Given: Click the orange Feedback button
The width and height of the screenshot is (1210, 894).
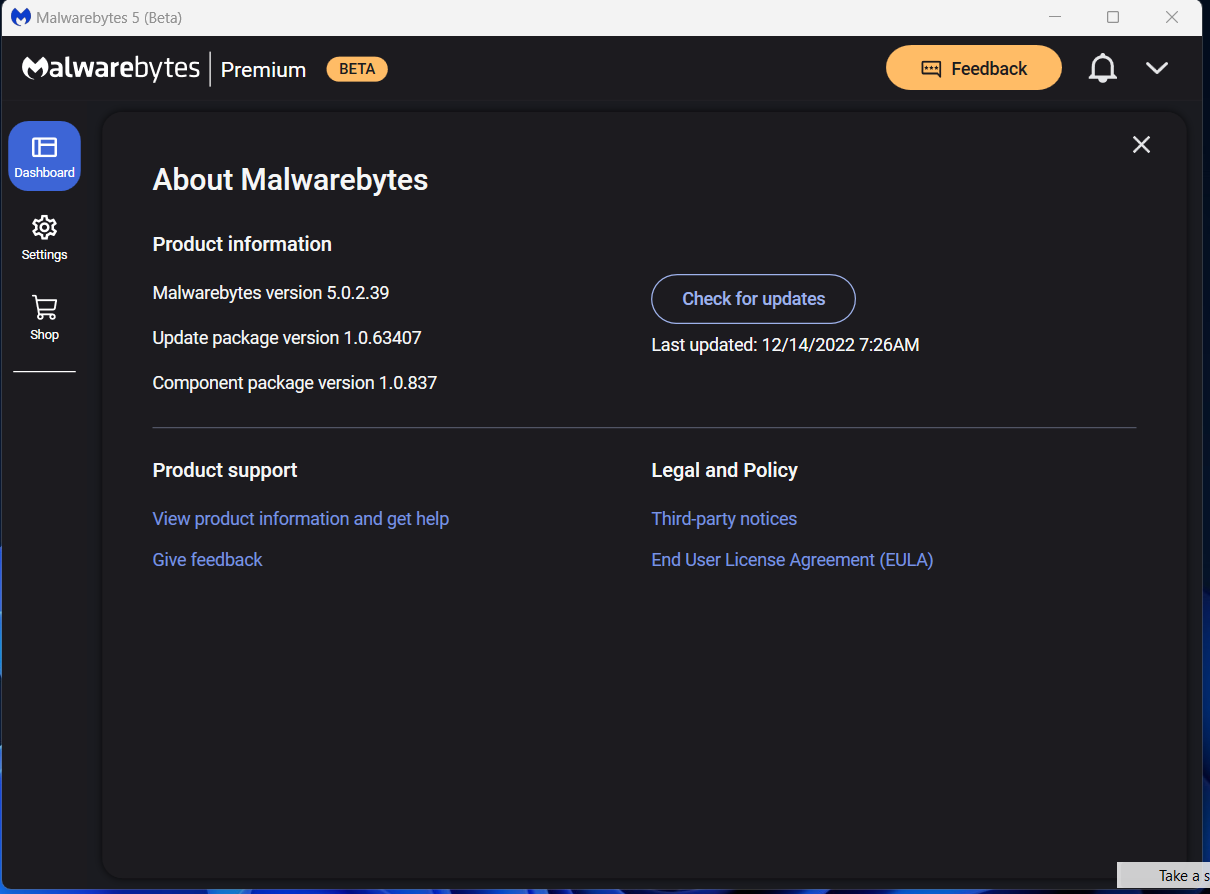Looking at the screenshot, I should coord(973,68).
